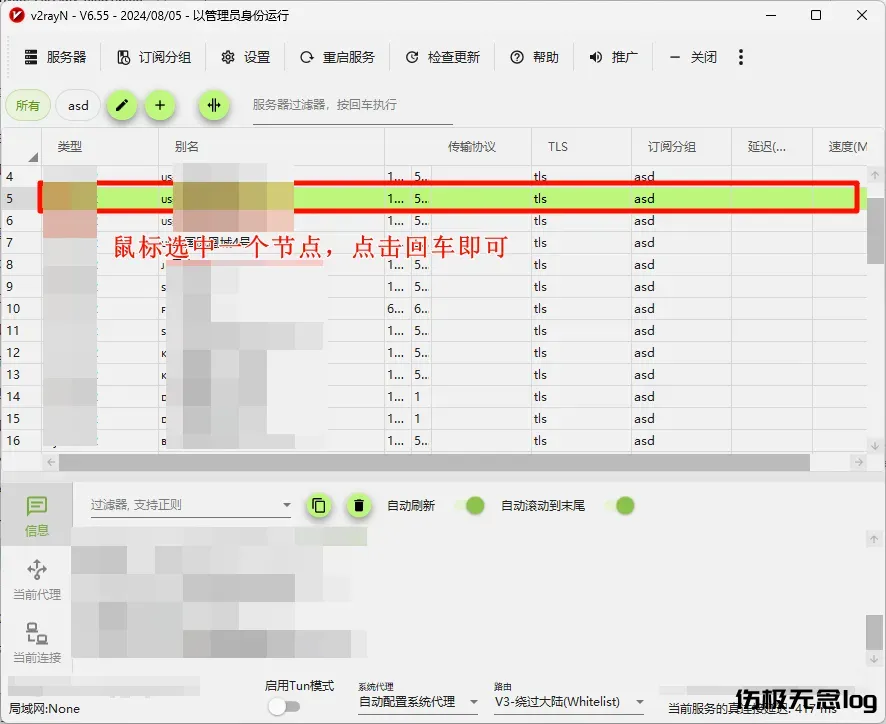Sort by the TLS column header

click(x=581, y=147)
